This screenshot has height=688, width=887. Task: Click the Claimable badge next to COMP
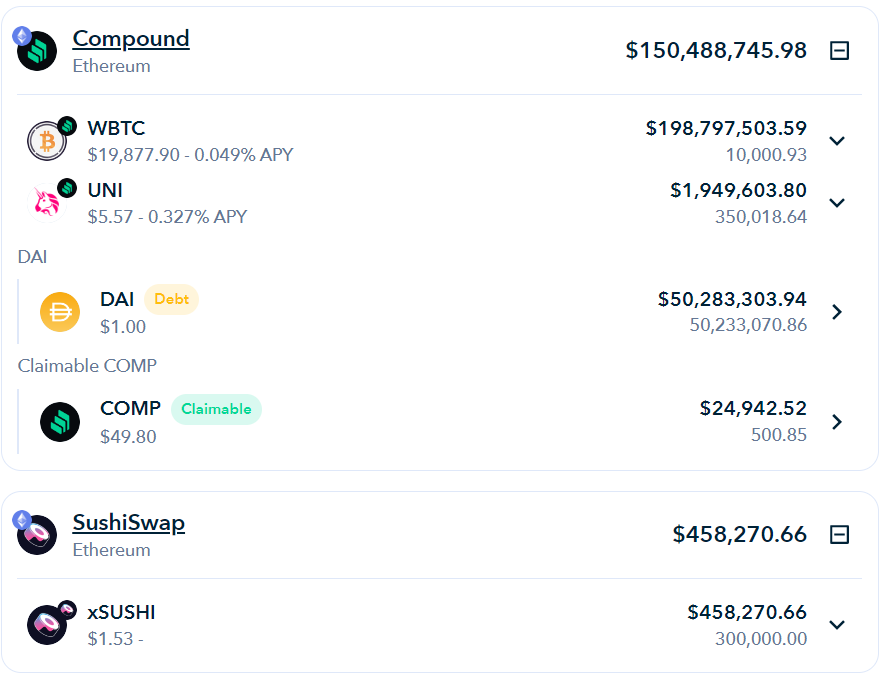tap(216, 409)
